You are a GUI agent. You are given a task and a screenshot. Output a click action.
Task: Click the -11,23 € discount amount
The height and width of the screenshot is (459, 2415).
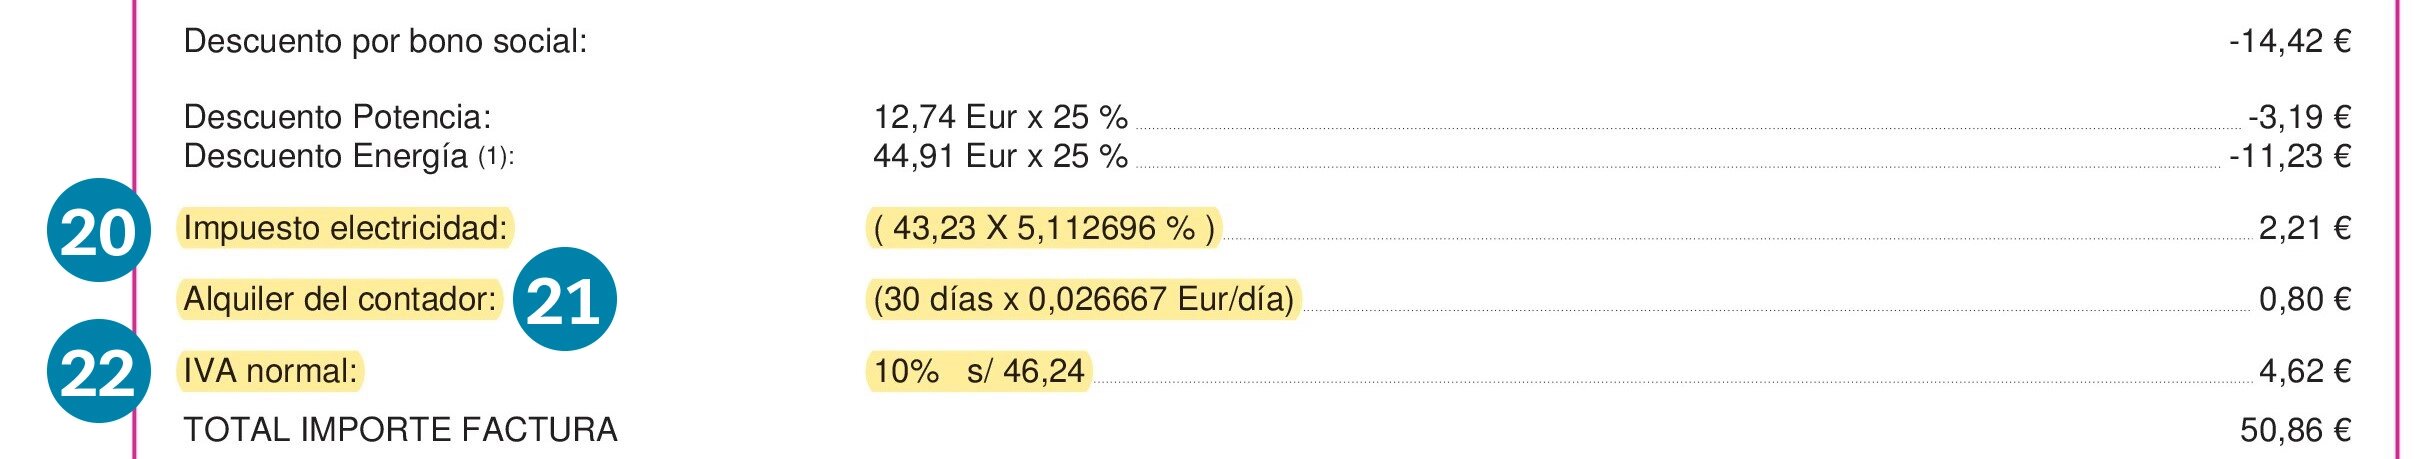(x=2290, y=156)
